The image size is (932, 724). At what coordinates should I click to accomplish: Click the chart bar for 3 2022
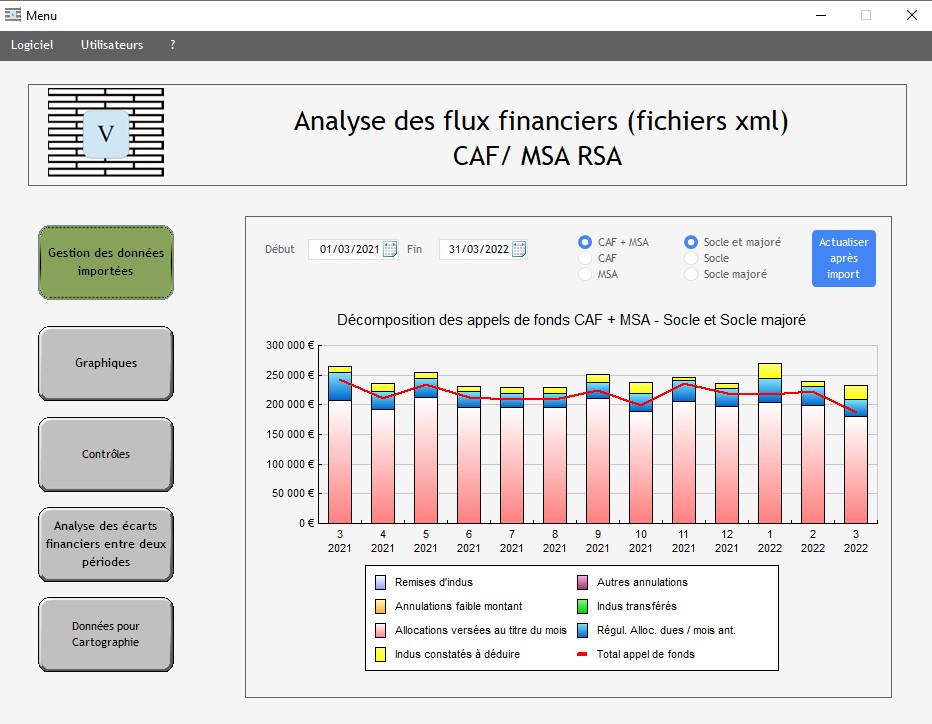[x=856, y=454]
